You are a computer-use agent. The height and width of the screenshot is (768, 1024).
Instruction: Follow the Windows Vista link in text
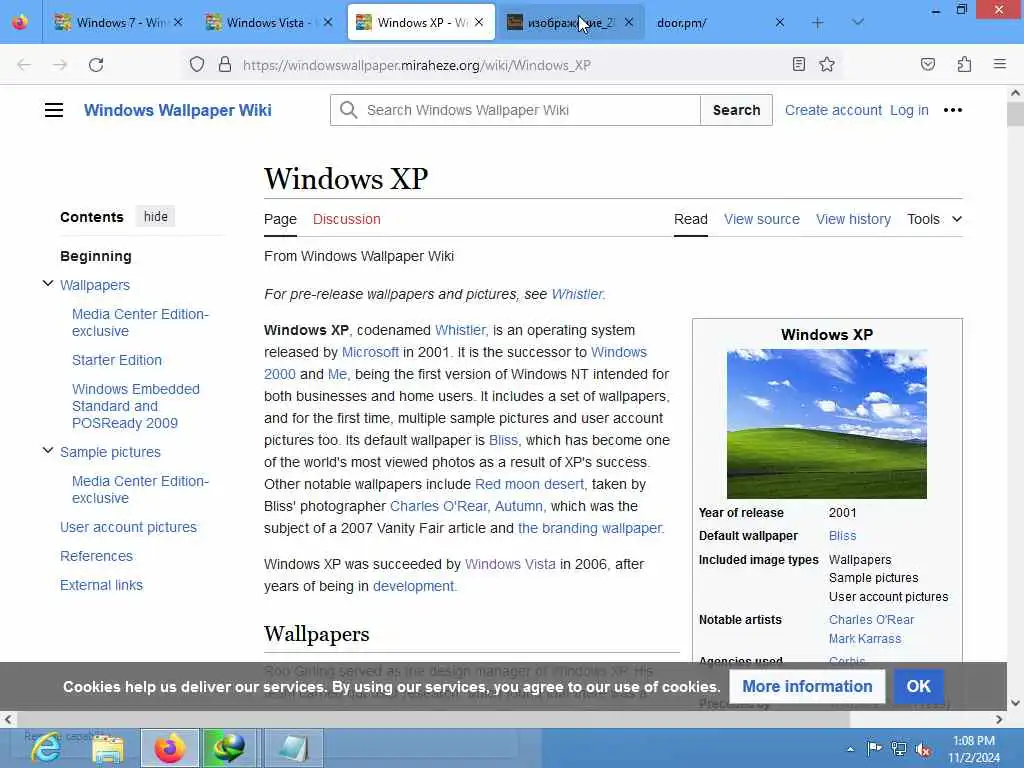(x=510, y=564)
